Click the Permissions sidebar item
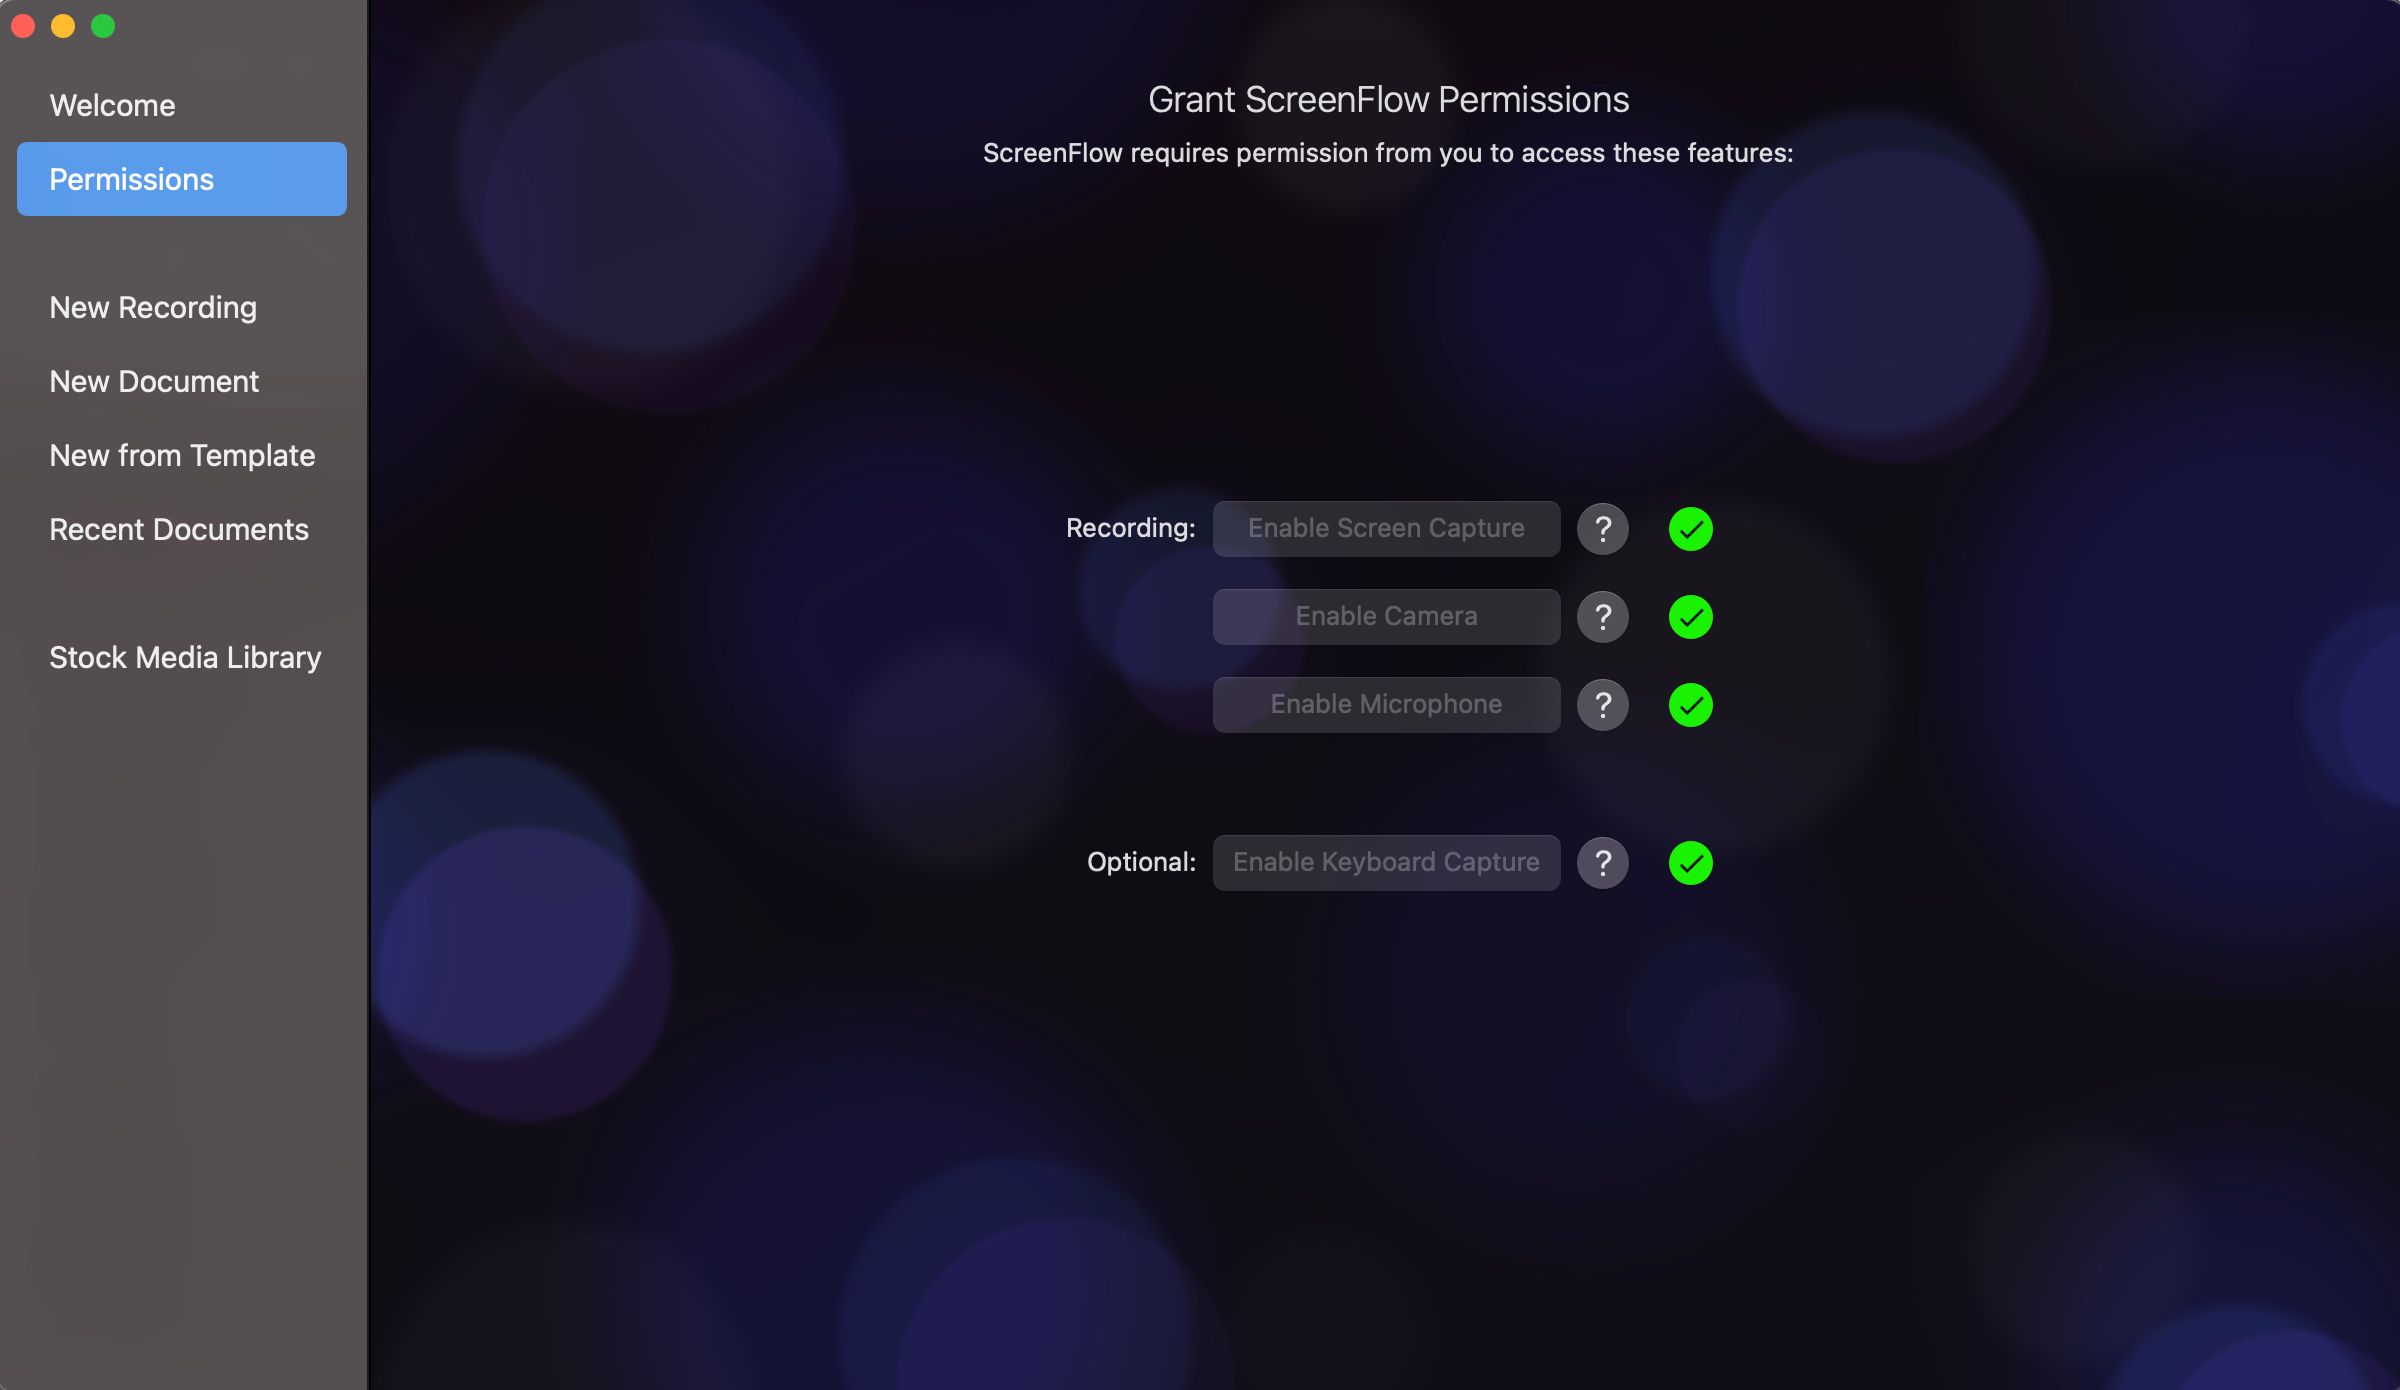The image size is (2400, 1390). coord(182,179)
